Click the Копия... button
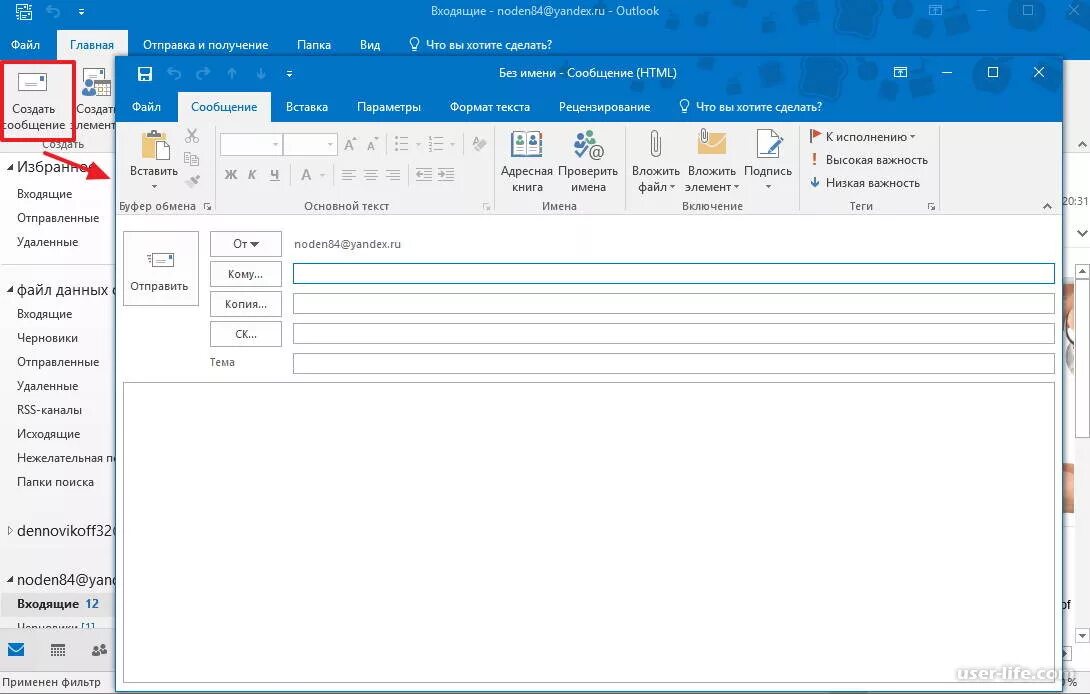 click(x=246, y=304)
